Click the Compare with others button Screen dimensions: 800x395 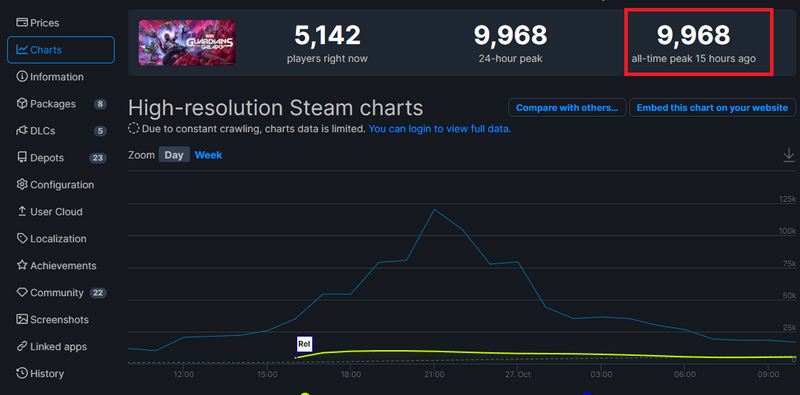pos(567,108)
